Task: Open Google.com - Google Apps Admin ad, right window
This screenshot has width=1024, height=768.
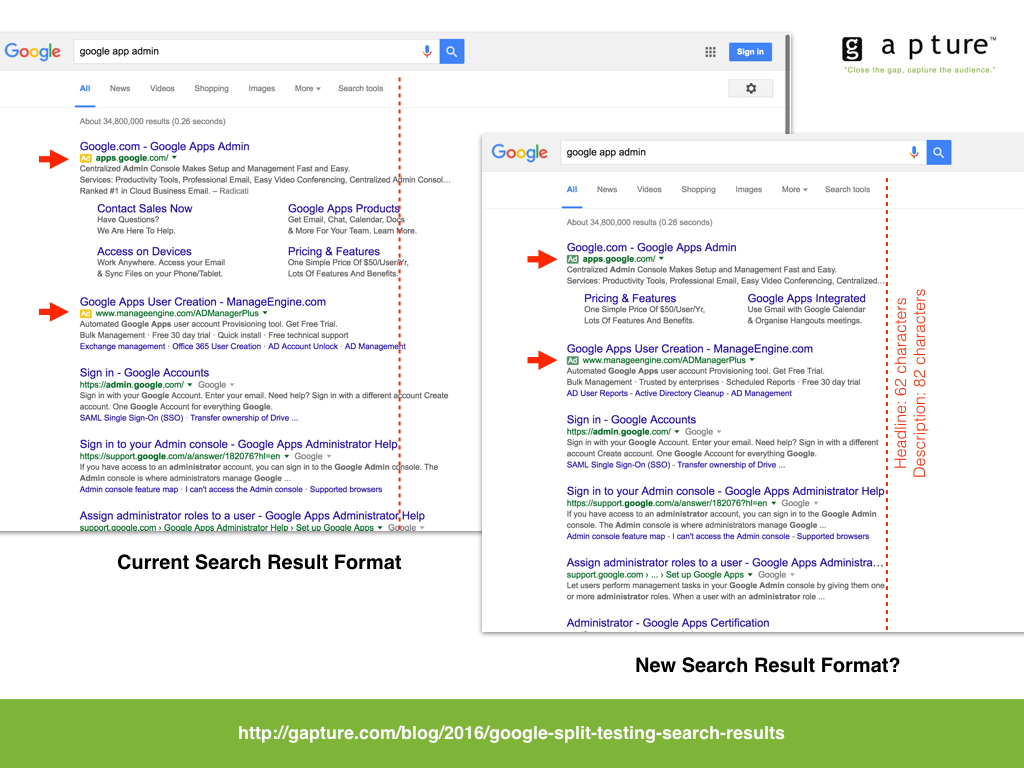Action: [652, 248]
